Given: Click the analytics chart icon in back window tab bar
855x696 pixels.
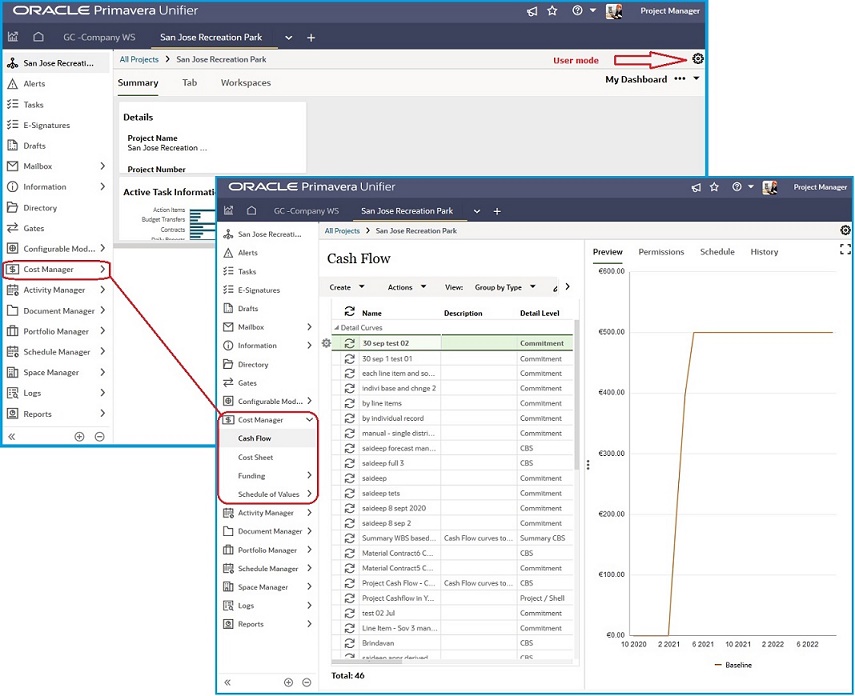Looking at the screenshot, I should [x=13, y=37].
